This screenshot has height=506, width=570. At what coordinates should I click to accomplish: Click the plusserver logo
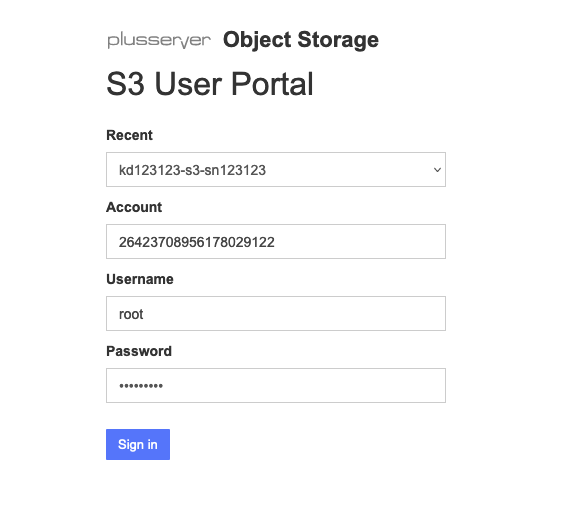coord(159,40)
